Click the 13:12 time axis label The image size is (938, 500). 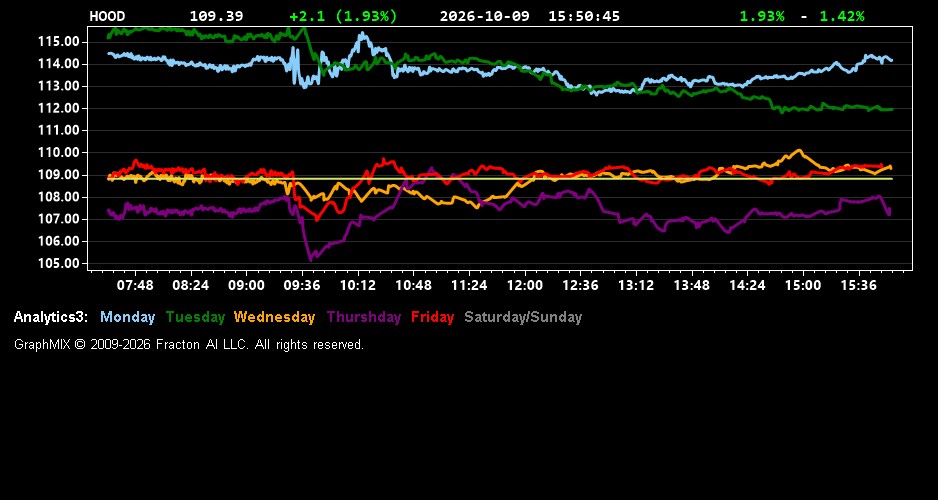[x=636, y=285]
